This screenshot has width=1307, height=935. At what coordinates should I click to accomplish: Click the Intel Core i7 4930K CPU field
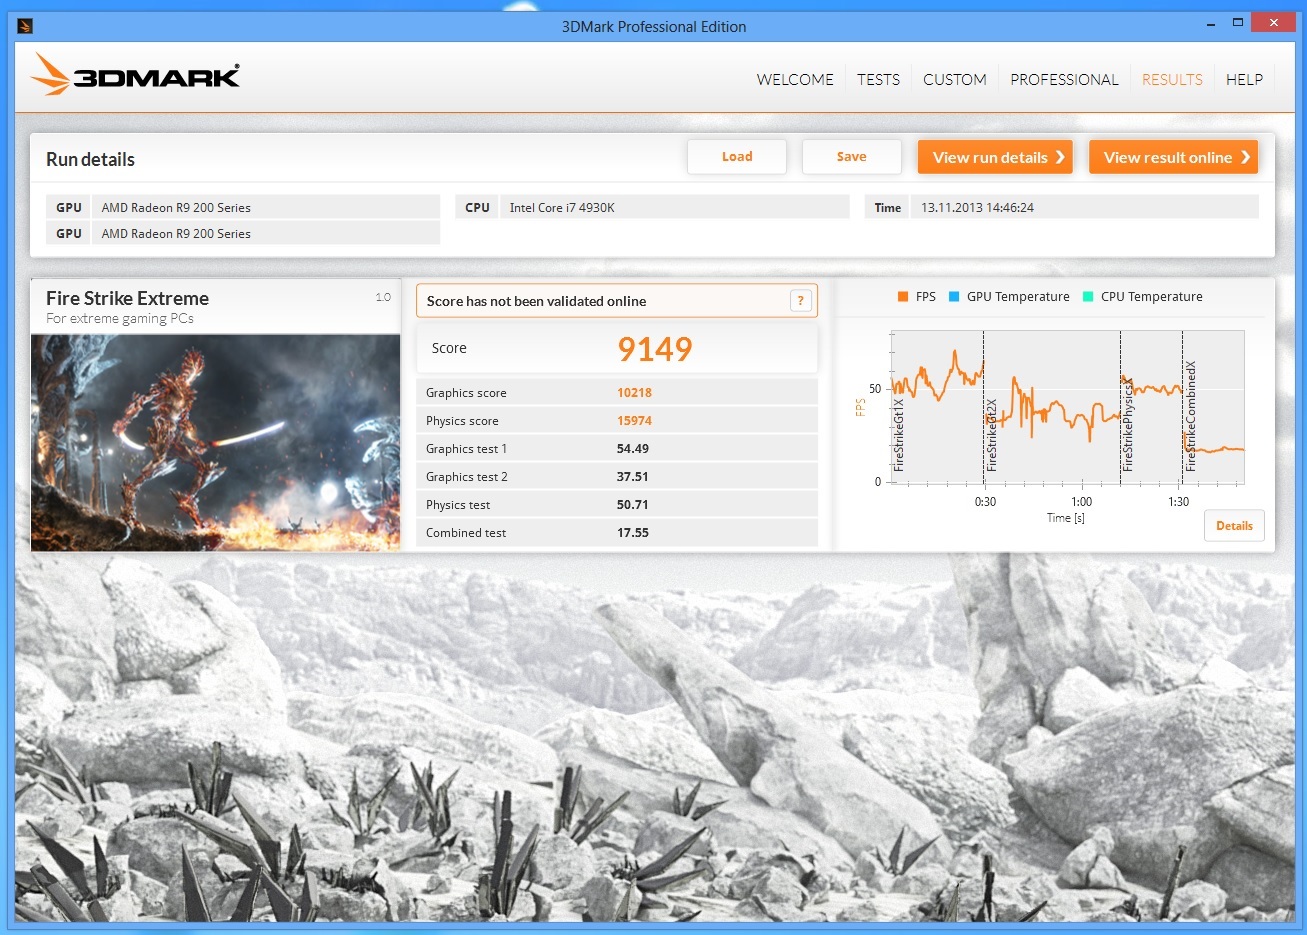click(674, 207)
